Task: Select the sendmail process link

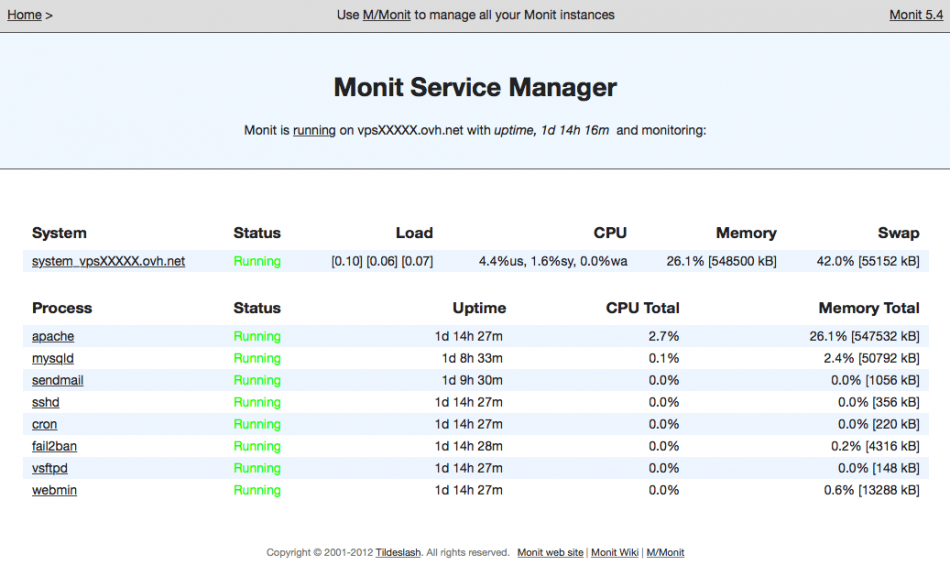Action: coord(59,380)
